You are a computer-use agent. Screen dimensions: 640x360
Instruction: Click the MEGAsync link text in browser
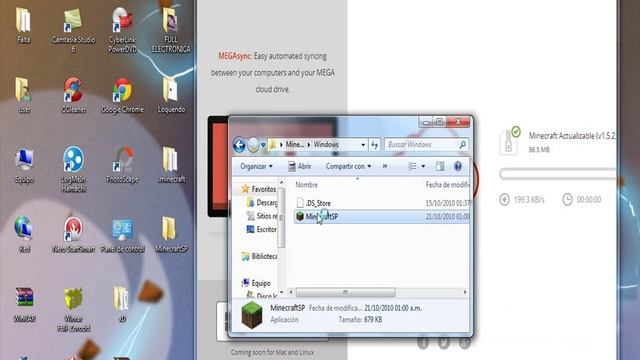point(234,56)
